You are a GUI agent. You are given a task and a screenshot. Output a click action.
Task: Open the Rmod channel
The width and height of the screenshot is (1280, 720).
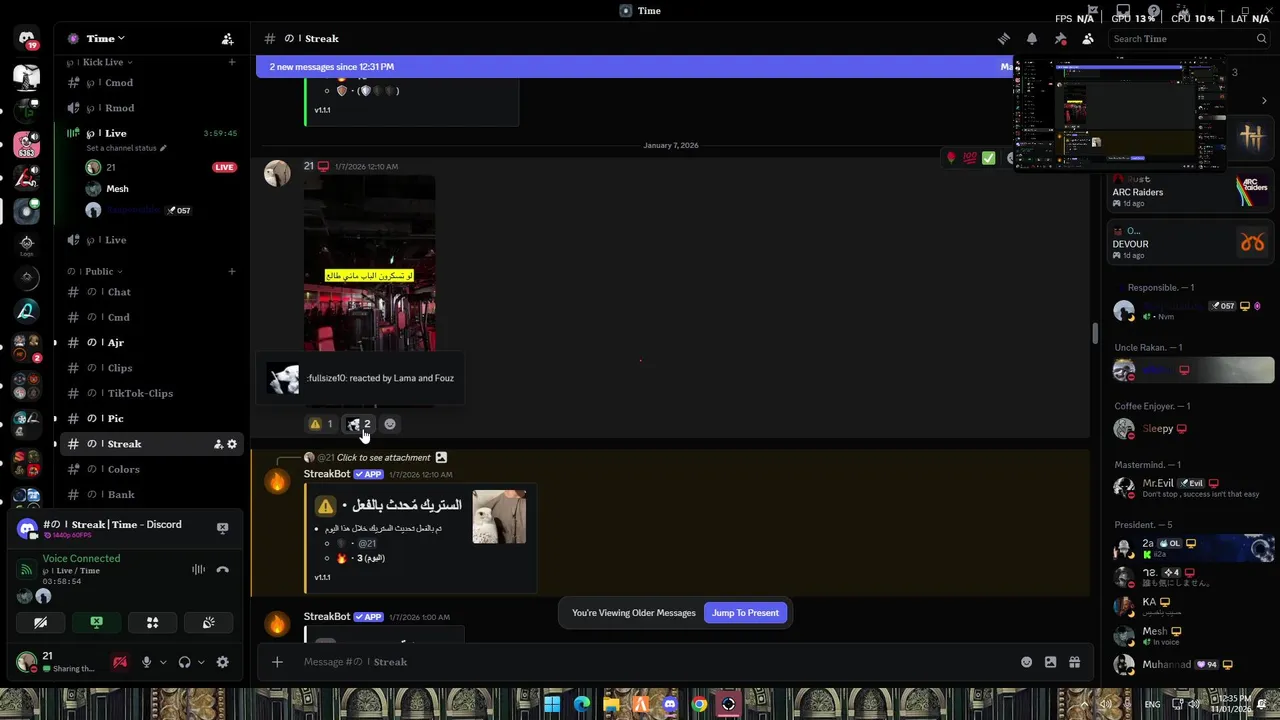click(150, 108)
